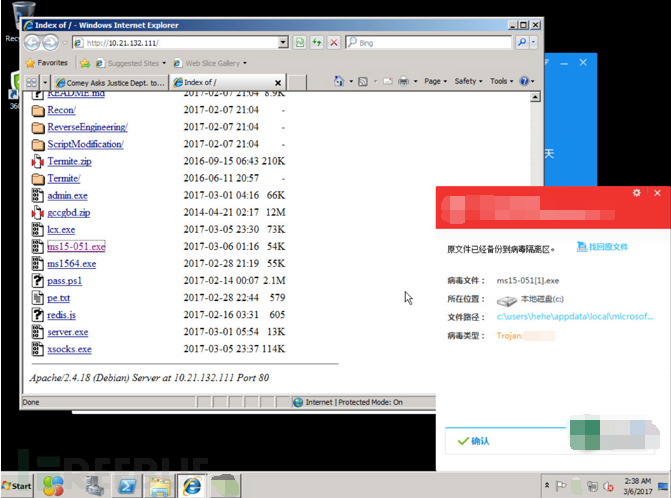
Task: Open Windows Explorer taskbar icon
Action: [x=160, y=486]
